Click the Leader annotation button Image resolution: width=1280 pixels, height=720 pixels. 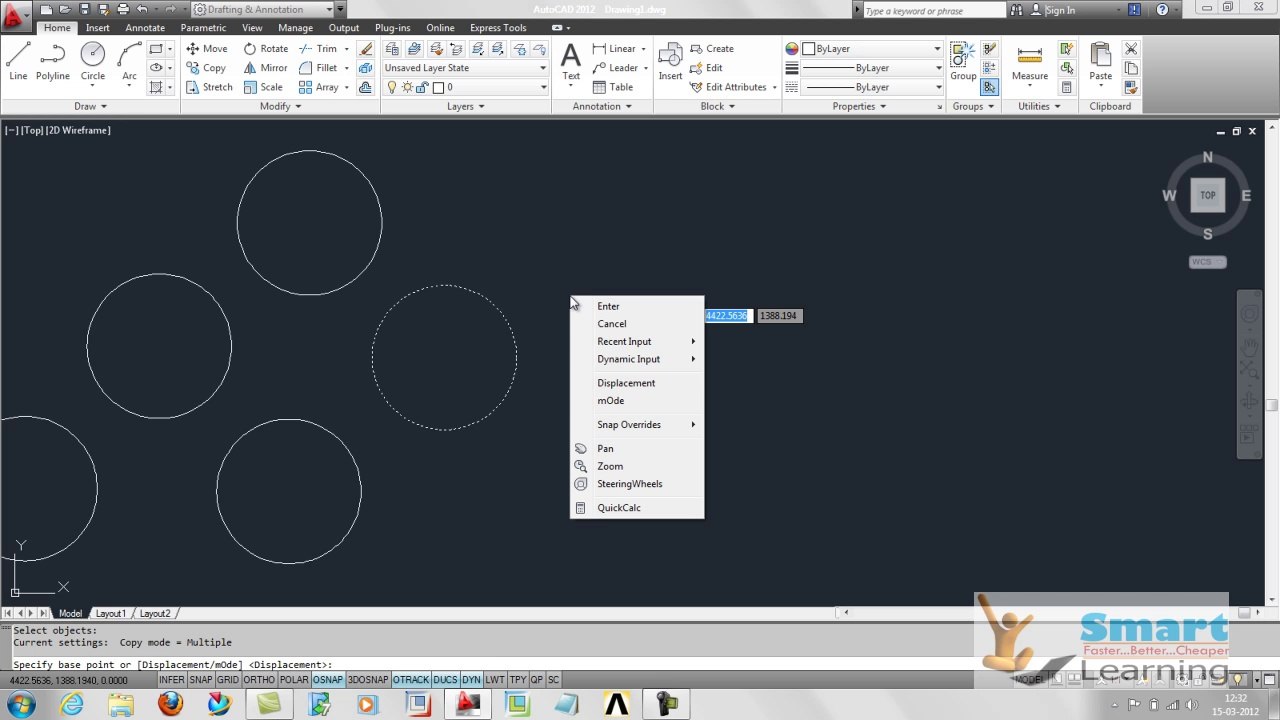point(615,68)
